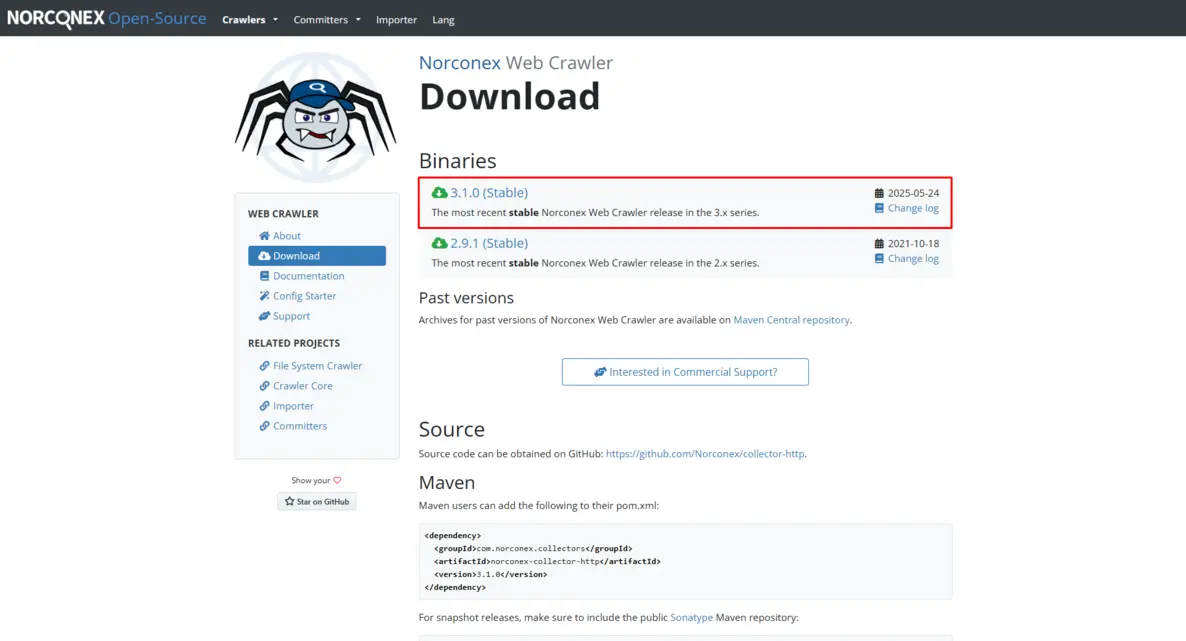The width and height of the screenshot is (1186, 641).
Task: Open the Support sidebar link
Action: [291, 316]
